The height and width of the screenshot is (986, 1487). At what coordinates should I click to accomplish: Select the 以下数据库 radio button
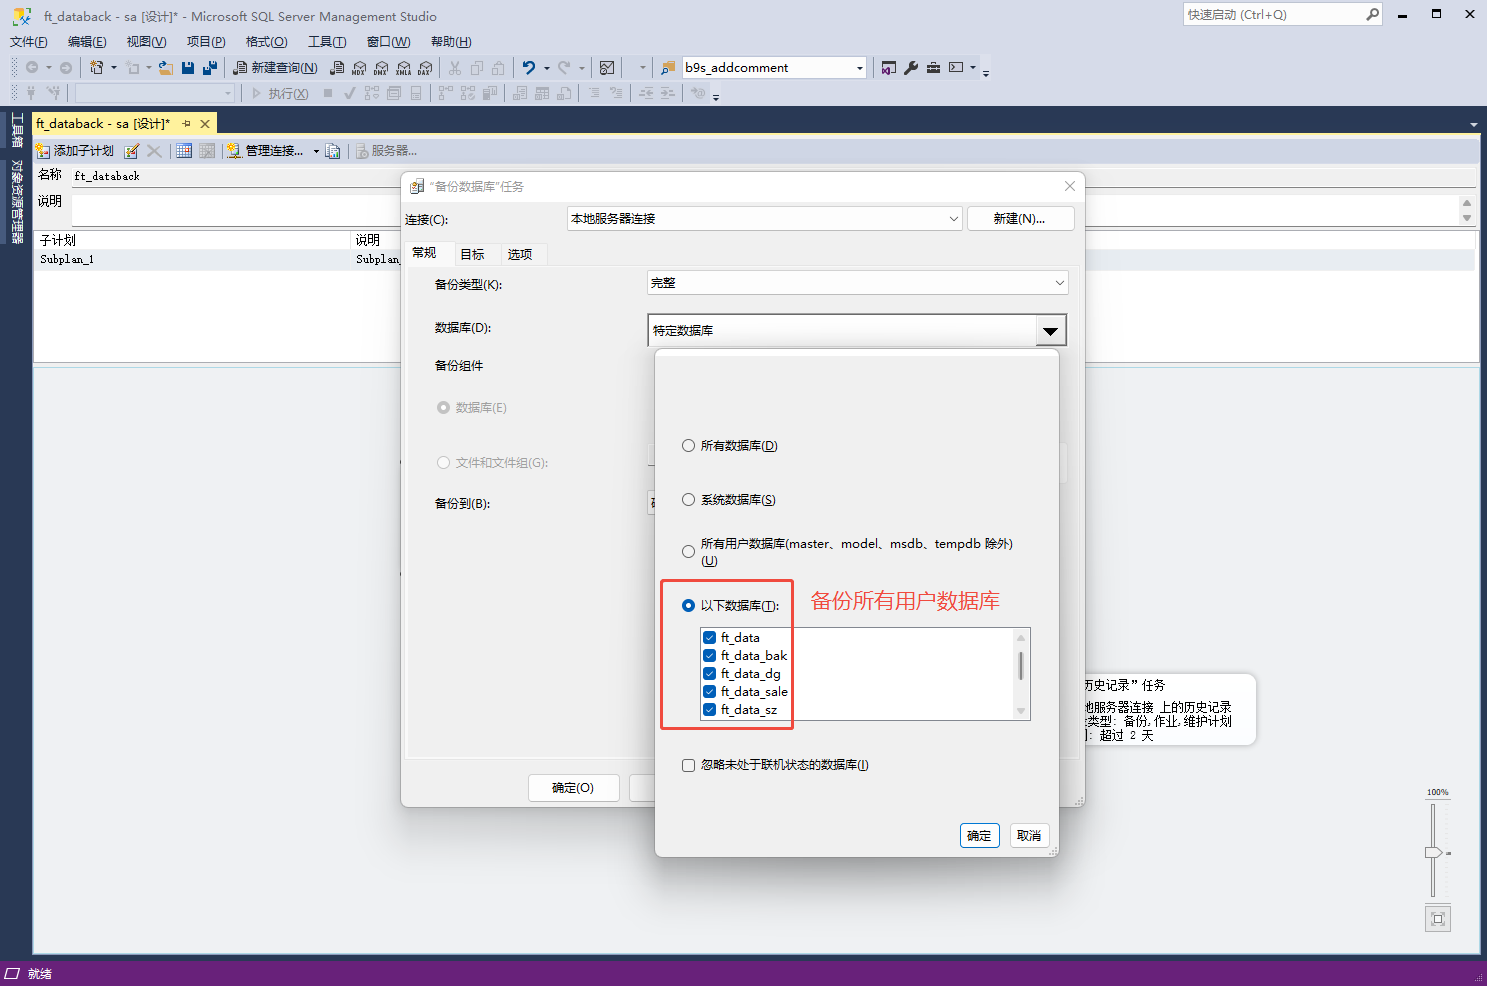tap(688, 605)
